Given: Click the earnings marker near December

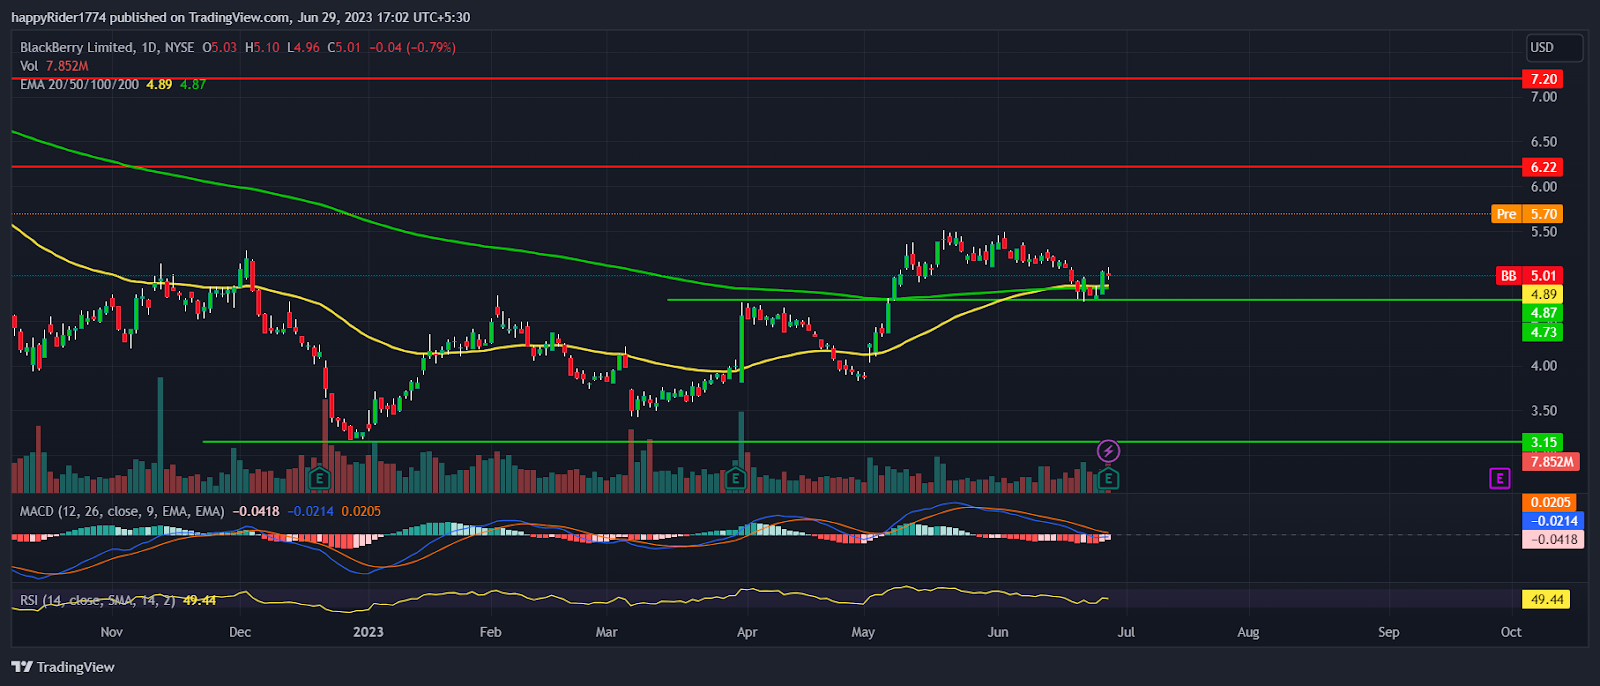Looking at the screenshot, I should tap(319, 478).
